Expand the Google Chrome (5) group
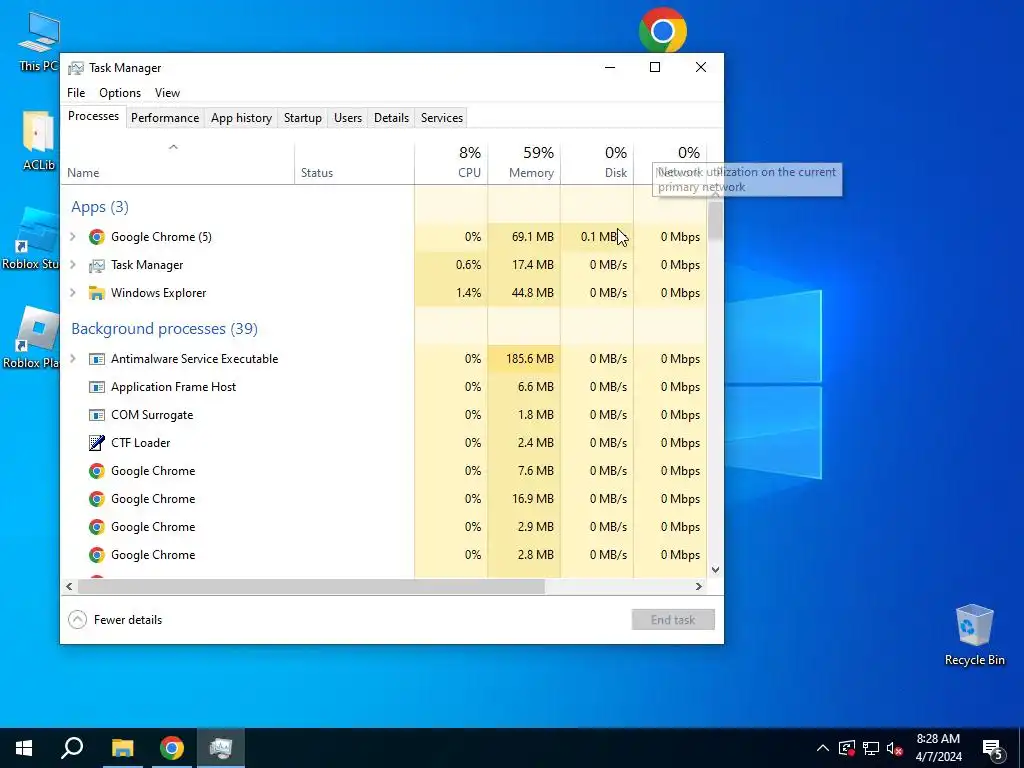The height and width of the screenshot is (768, 1024). point(73,237)
